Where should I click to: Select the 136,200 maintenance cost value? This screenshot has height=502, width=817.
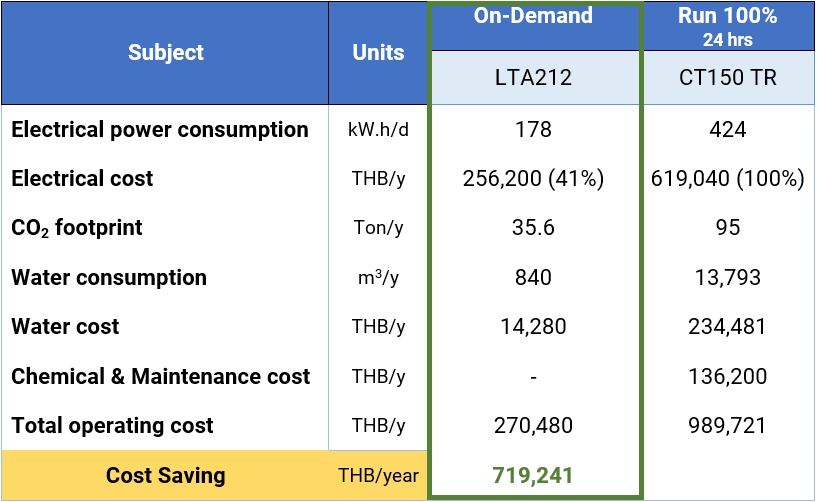coord(728,377)
